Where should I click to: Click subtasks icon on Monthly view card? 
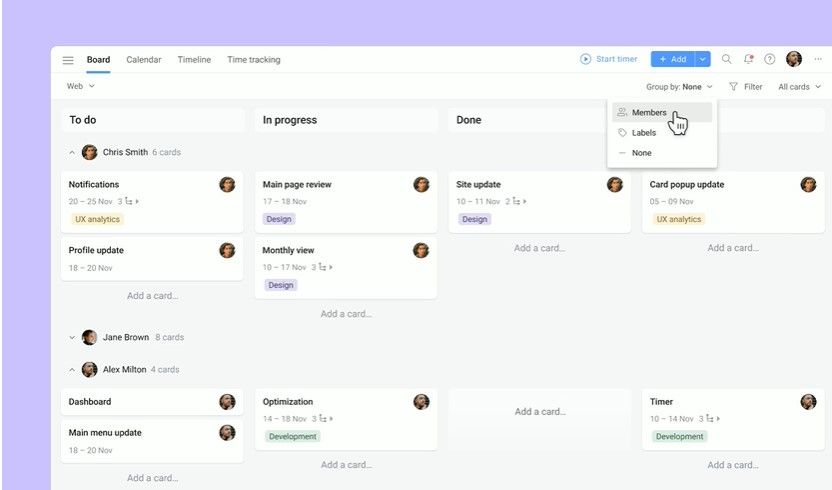322,267
